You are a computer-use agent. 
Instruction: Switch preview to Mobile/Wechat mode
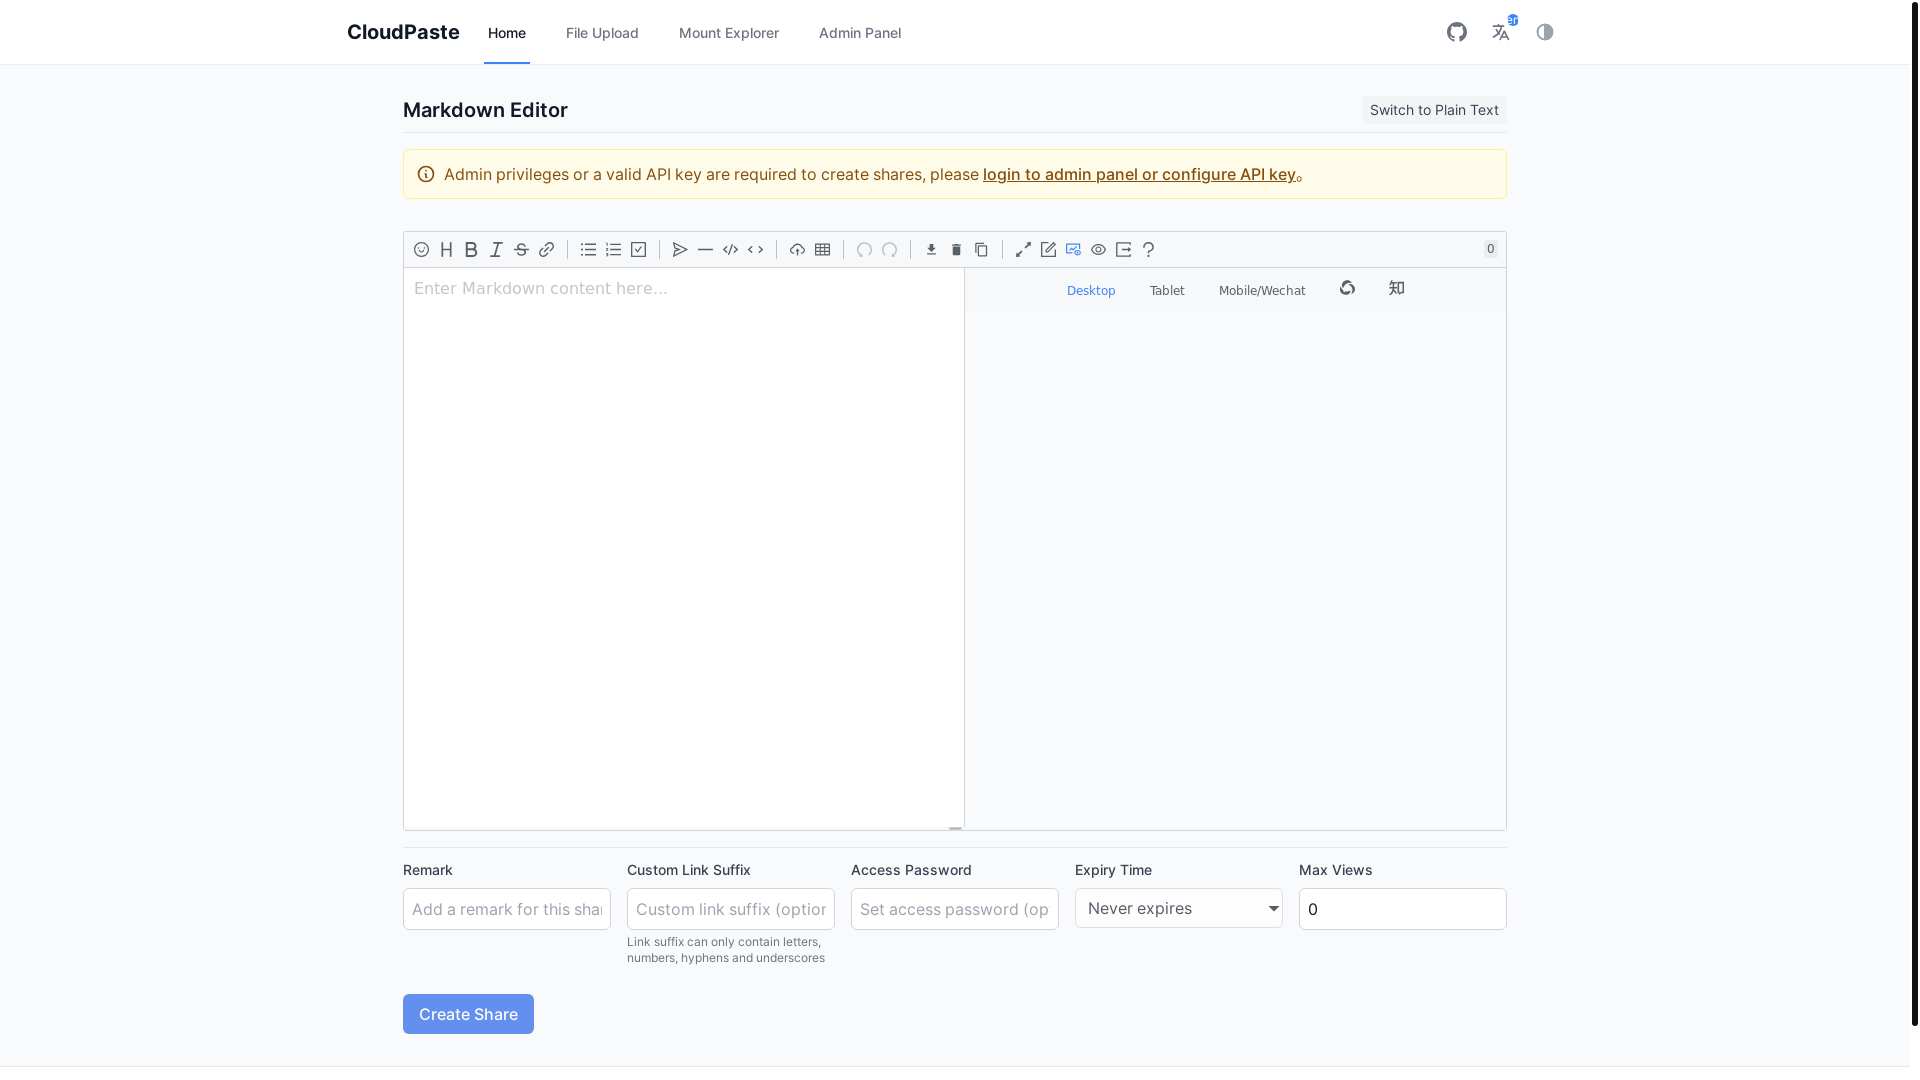click(1262, 290)
